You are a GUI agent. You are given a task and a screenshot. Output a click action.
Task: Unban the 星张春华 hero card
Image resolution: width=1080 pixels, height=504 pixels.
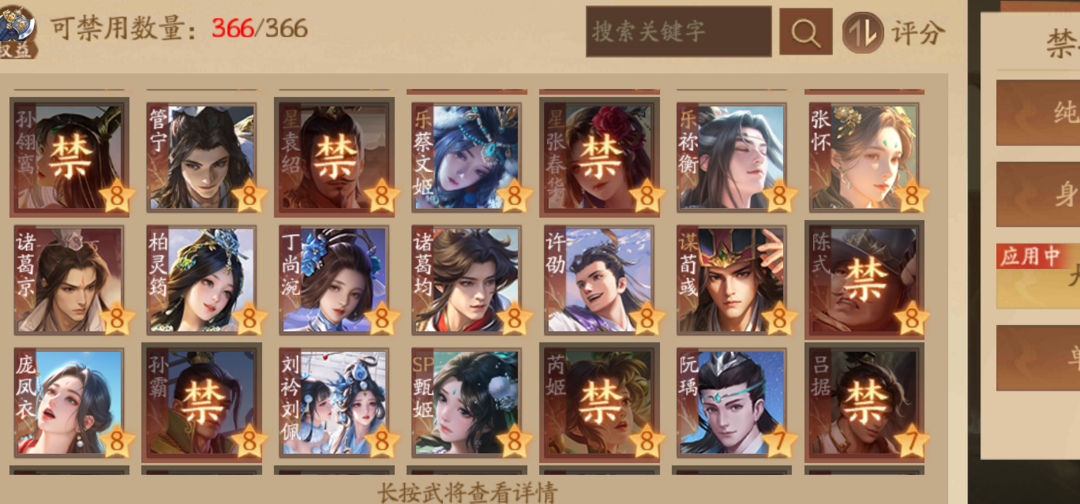point(599,157)
